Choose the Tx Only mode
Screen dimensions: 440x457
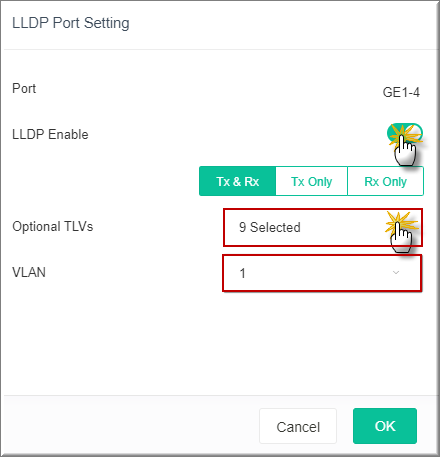pyautogui.click(x=312, y=181)
